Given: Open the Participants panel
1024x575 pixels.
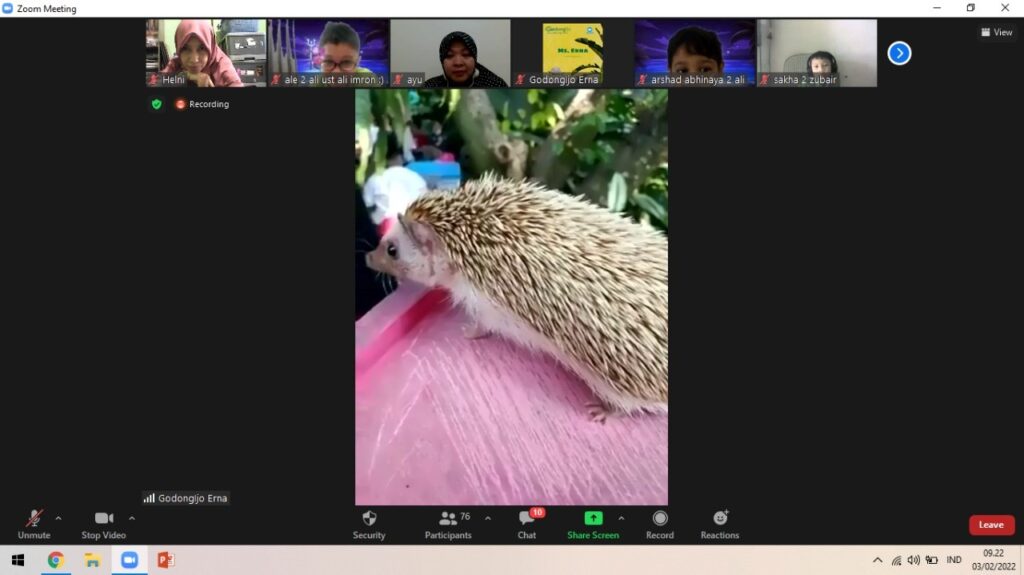Looking at the screenshot, I should (x=448, y=524).
